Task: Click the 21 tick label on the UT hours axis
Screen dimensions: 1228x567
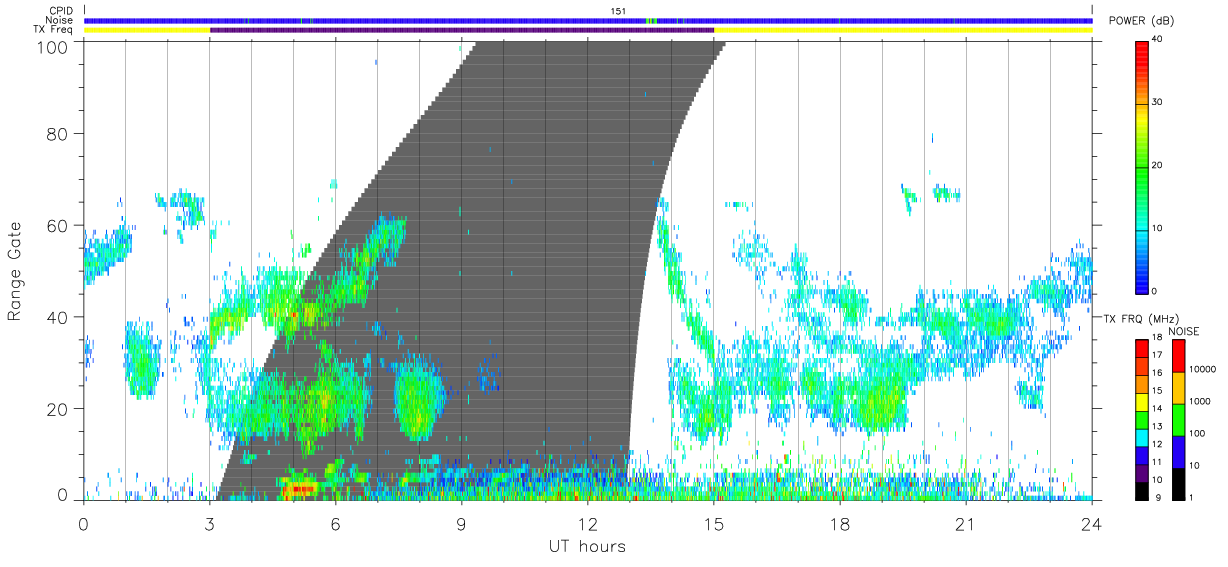Action: [x=966, y=523]
